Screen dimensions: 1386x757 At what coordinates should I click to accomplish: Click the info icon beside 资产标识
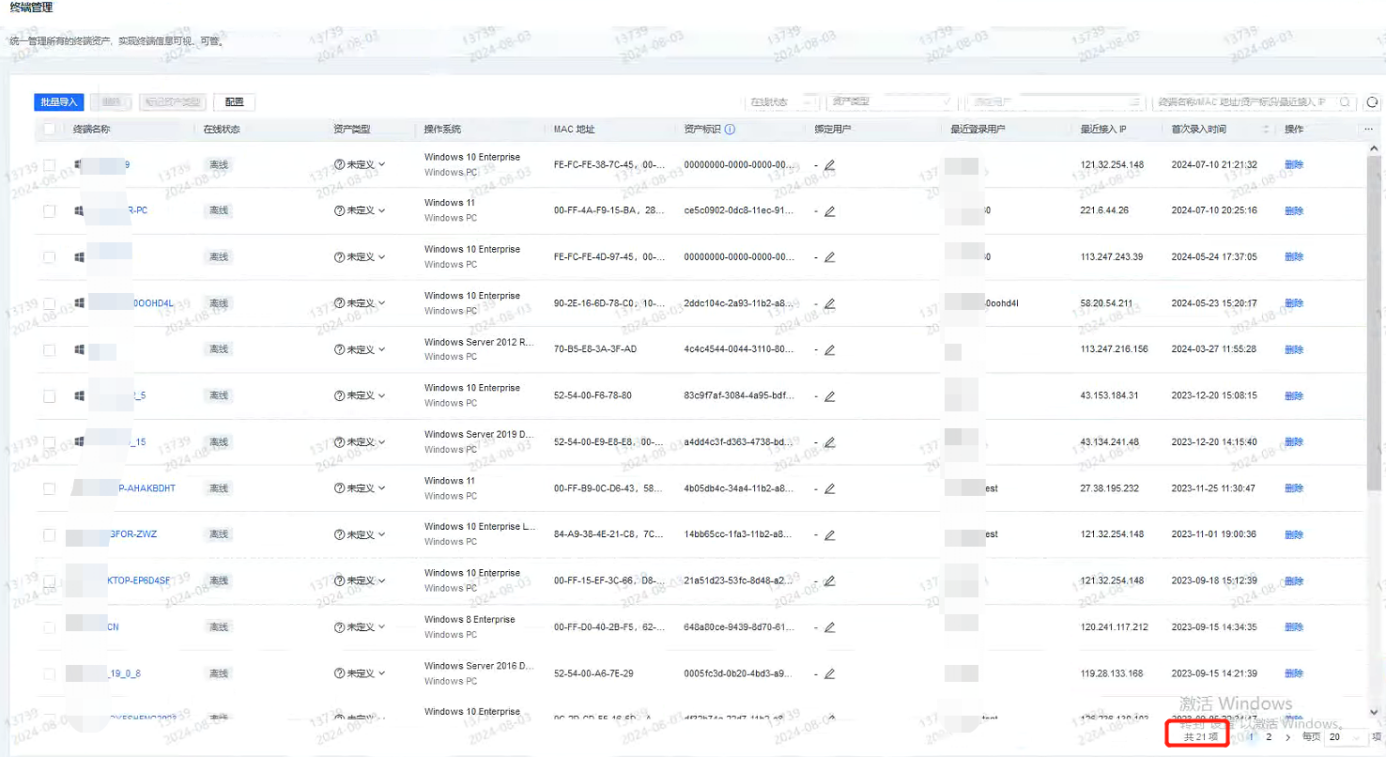coord(730,129)
